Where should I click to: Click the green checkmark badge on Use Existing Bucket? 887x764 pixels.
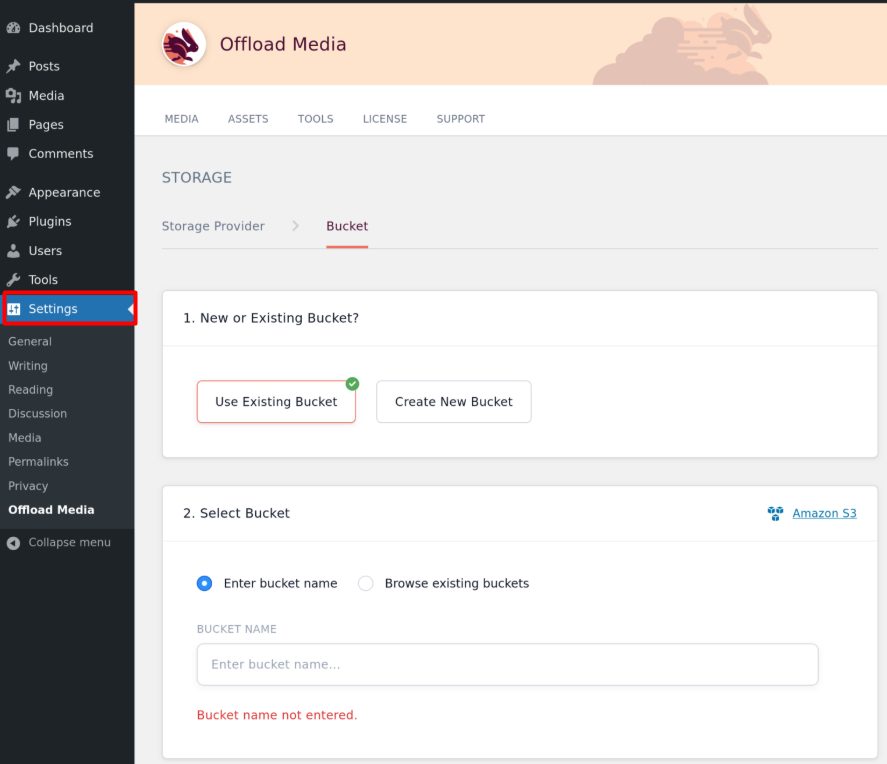[x=352, y=384]
